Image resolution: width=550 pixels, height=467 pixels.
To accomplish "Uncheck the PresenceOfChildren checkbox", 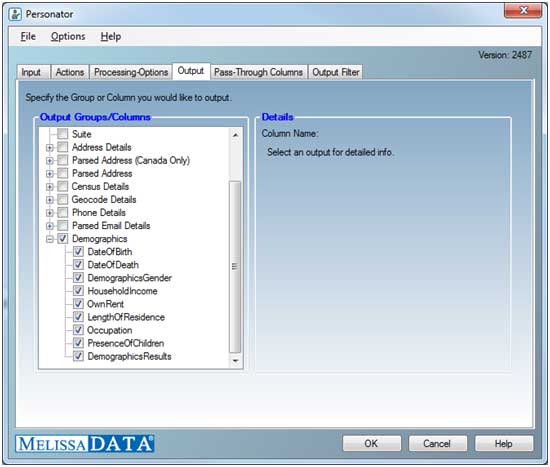I will click(x=78, y=343).
